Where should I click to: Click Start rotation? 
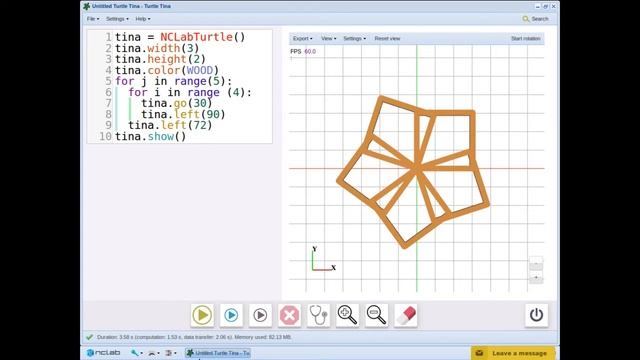526,38
